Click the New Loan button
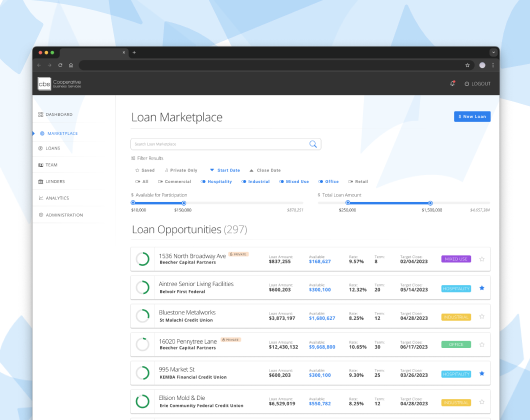 (472, 117)
